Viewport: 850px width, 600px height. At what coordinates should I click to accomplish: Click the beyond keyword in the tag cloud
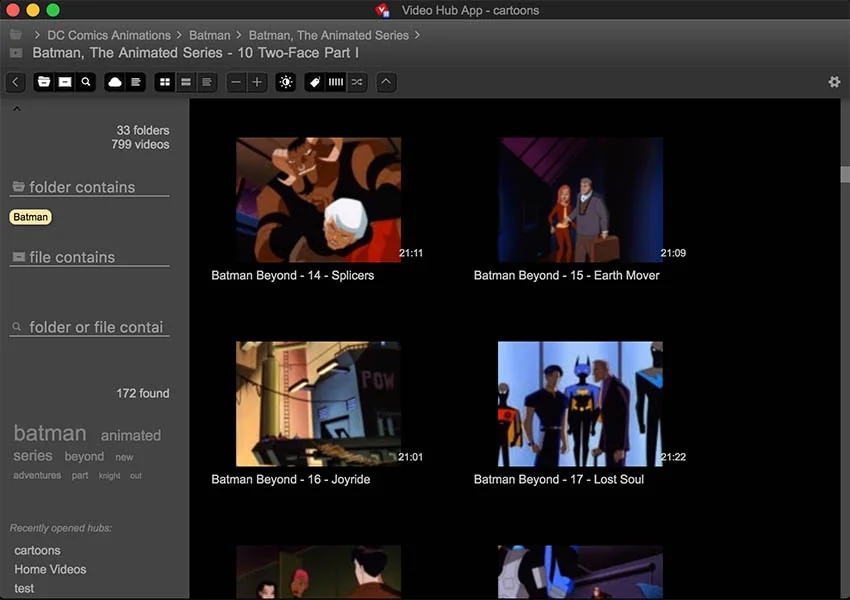coord(84,456)
